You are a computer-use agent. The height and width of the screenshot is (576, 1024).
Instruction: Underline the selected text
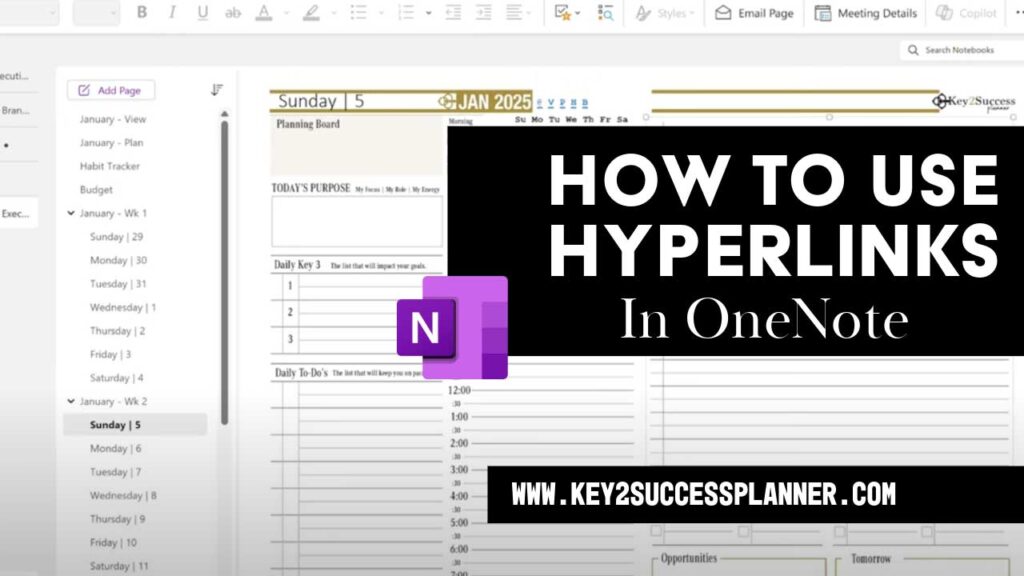[x=201, y=13]
